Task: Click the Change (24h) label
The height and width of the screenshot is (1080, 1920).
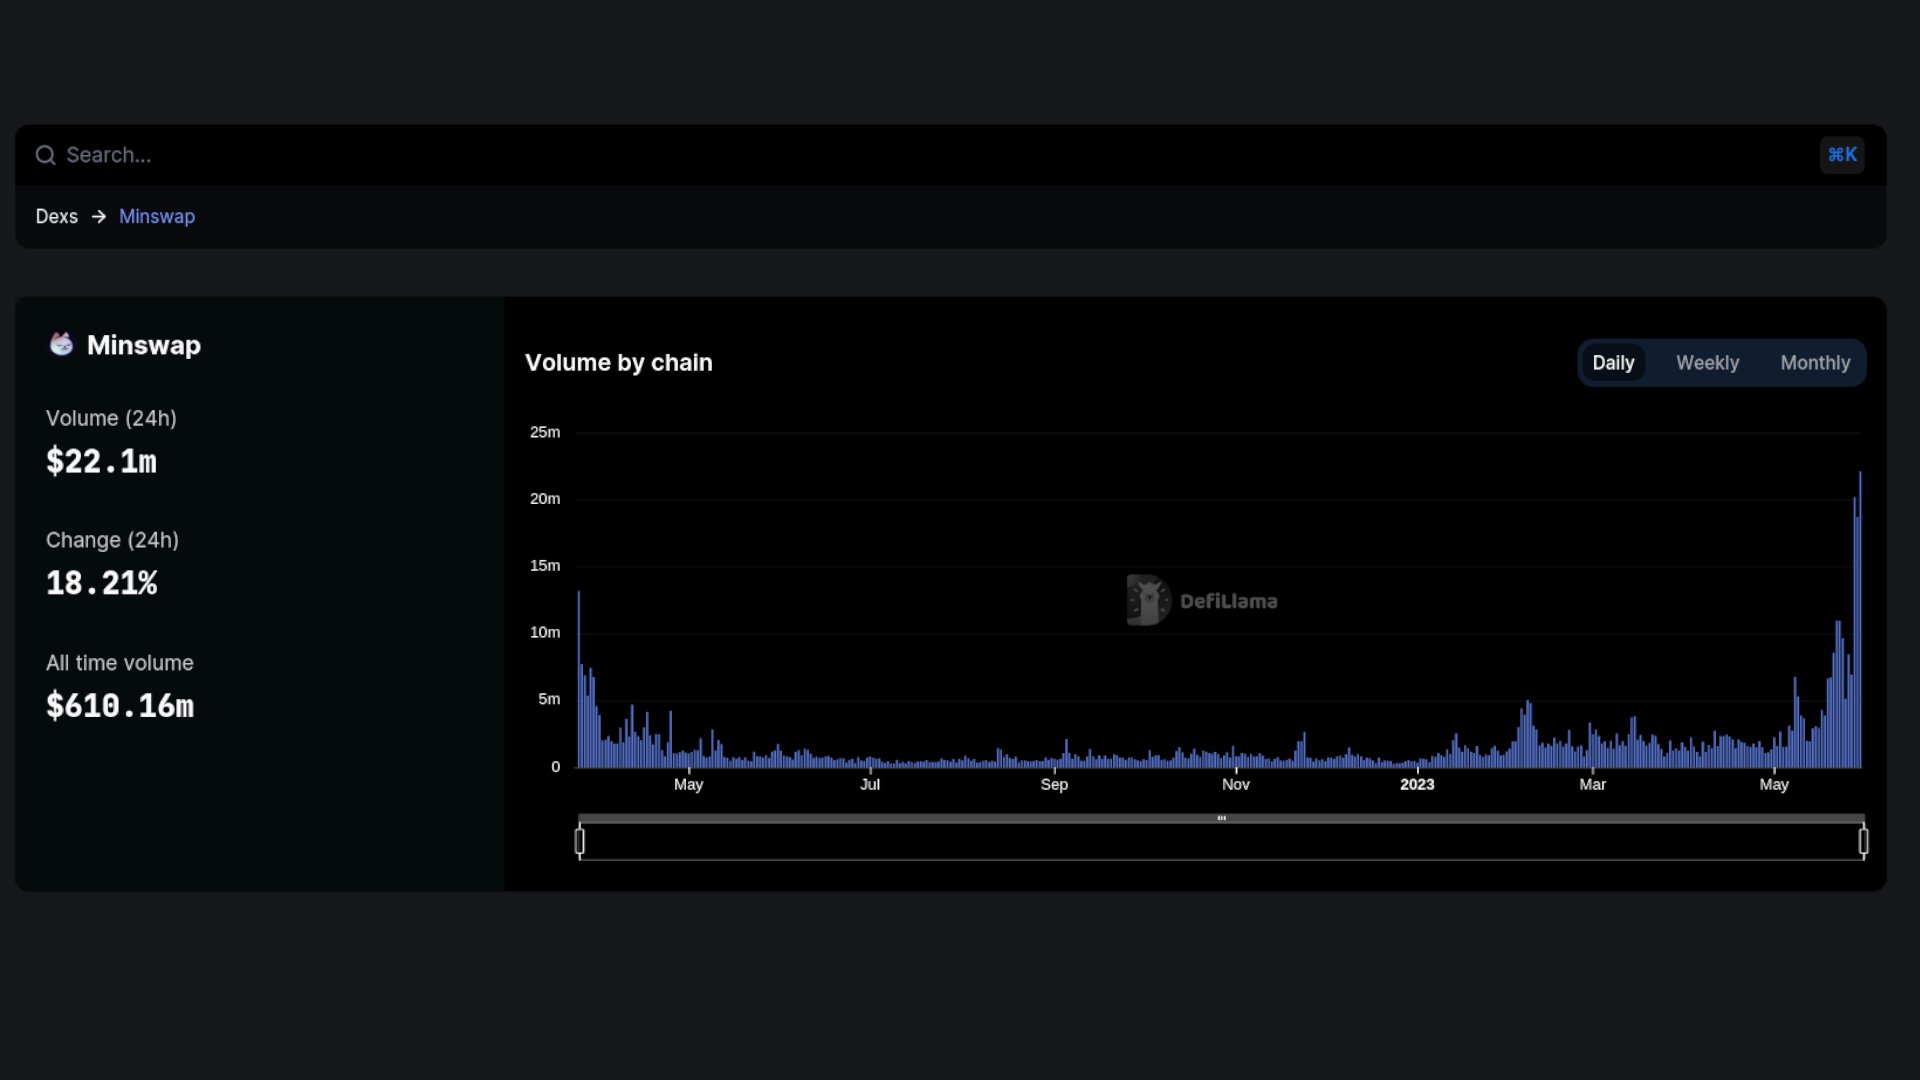Action: [112, 541]
